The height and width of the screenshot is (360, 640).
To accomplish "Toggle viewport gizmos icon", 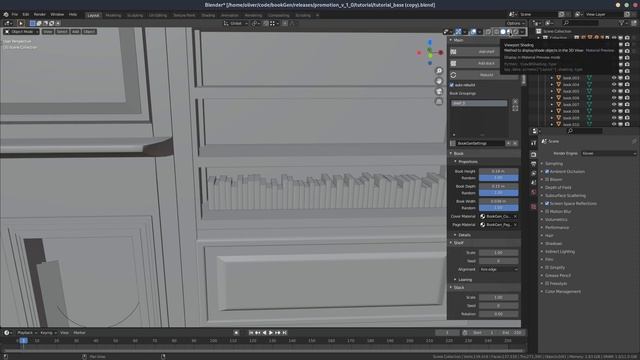I will (458, 31).
